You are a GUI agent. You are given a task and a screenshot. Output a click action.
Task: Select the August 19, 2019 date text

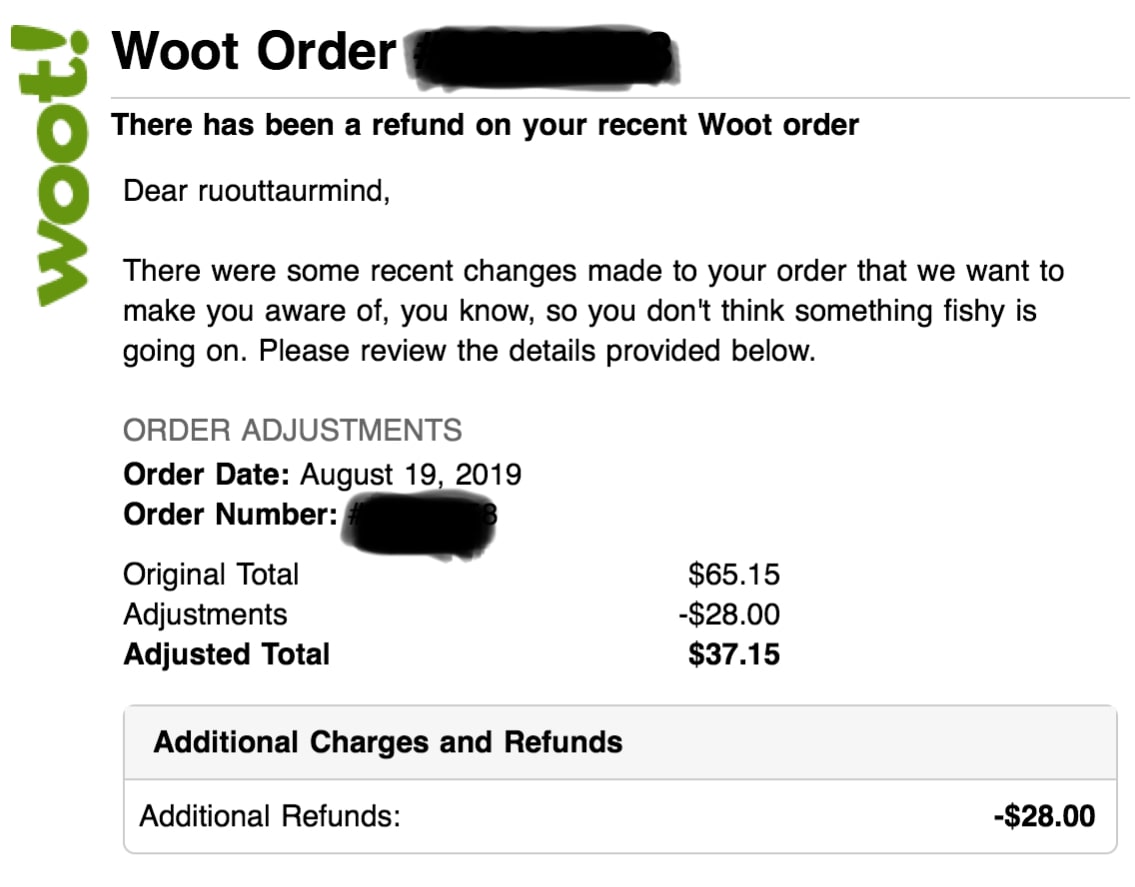411,474
